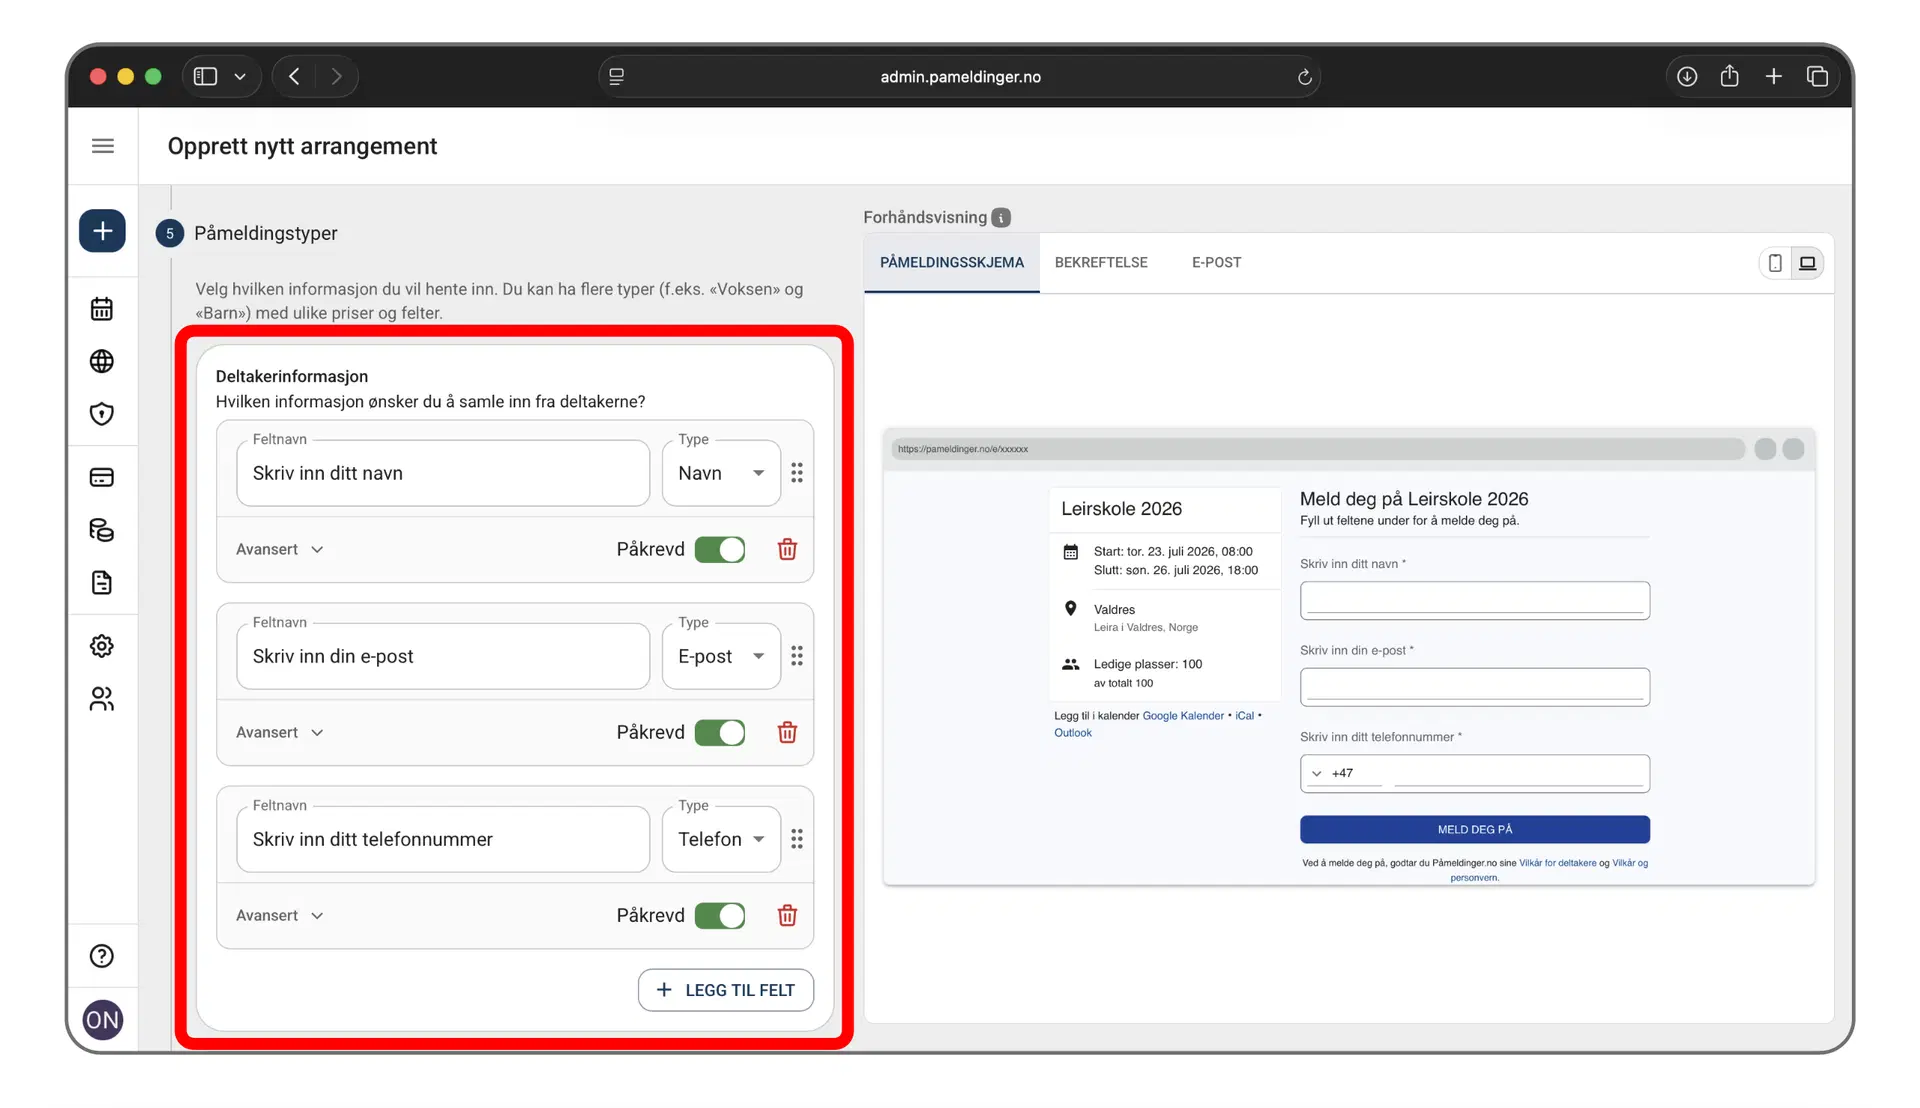Toggle Påkrevd for the name field
Screen dimensions: 1920x1108
(x=720, y=549)
